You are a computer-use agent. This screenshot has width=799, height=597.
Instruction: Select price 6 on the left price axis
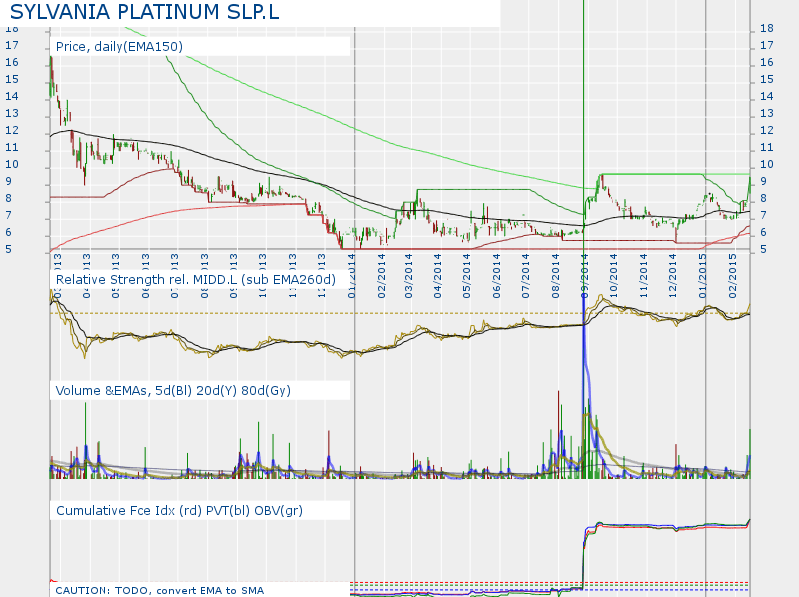(x=9, y=232)
